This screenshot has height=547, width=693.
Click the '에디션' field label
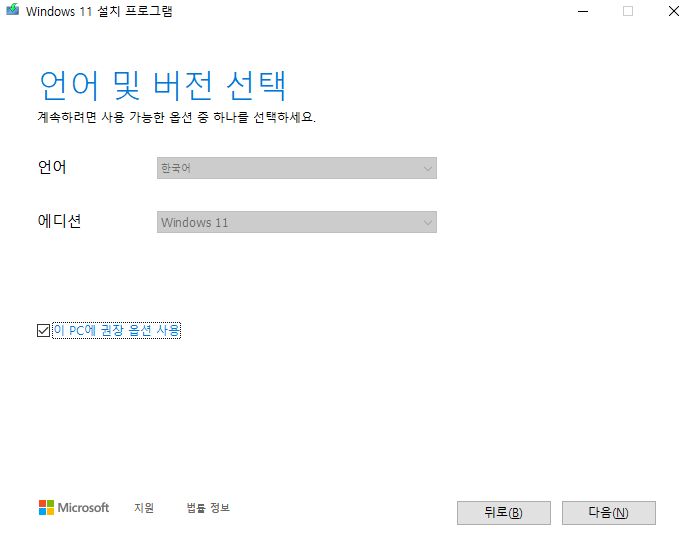pos(59,221)
